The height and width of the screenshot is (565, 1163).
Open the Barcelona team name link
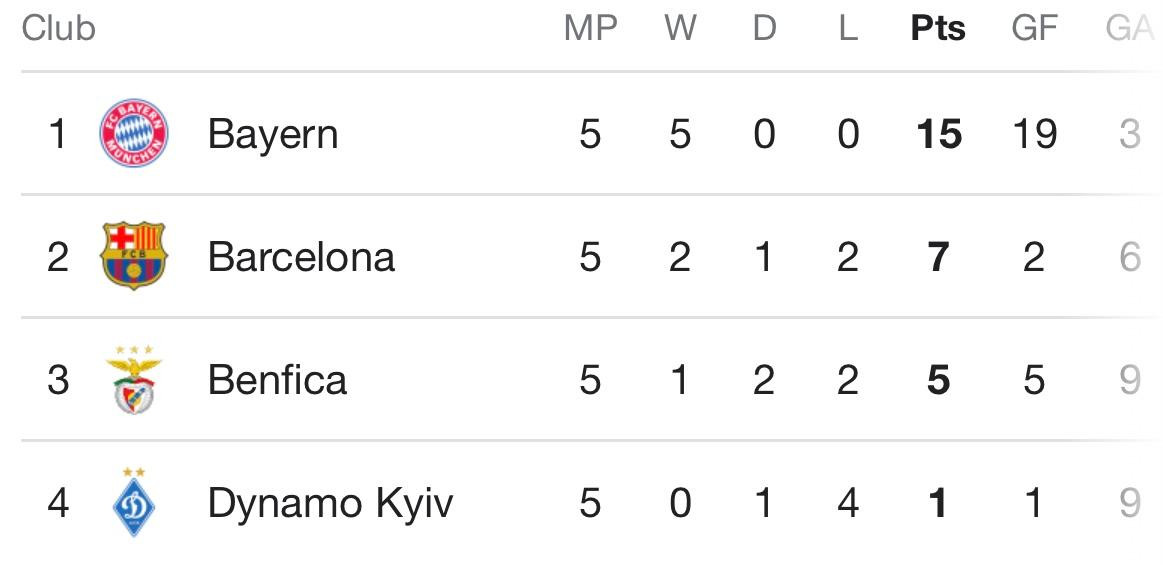point(301,257)
